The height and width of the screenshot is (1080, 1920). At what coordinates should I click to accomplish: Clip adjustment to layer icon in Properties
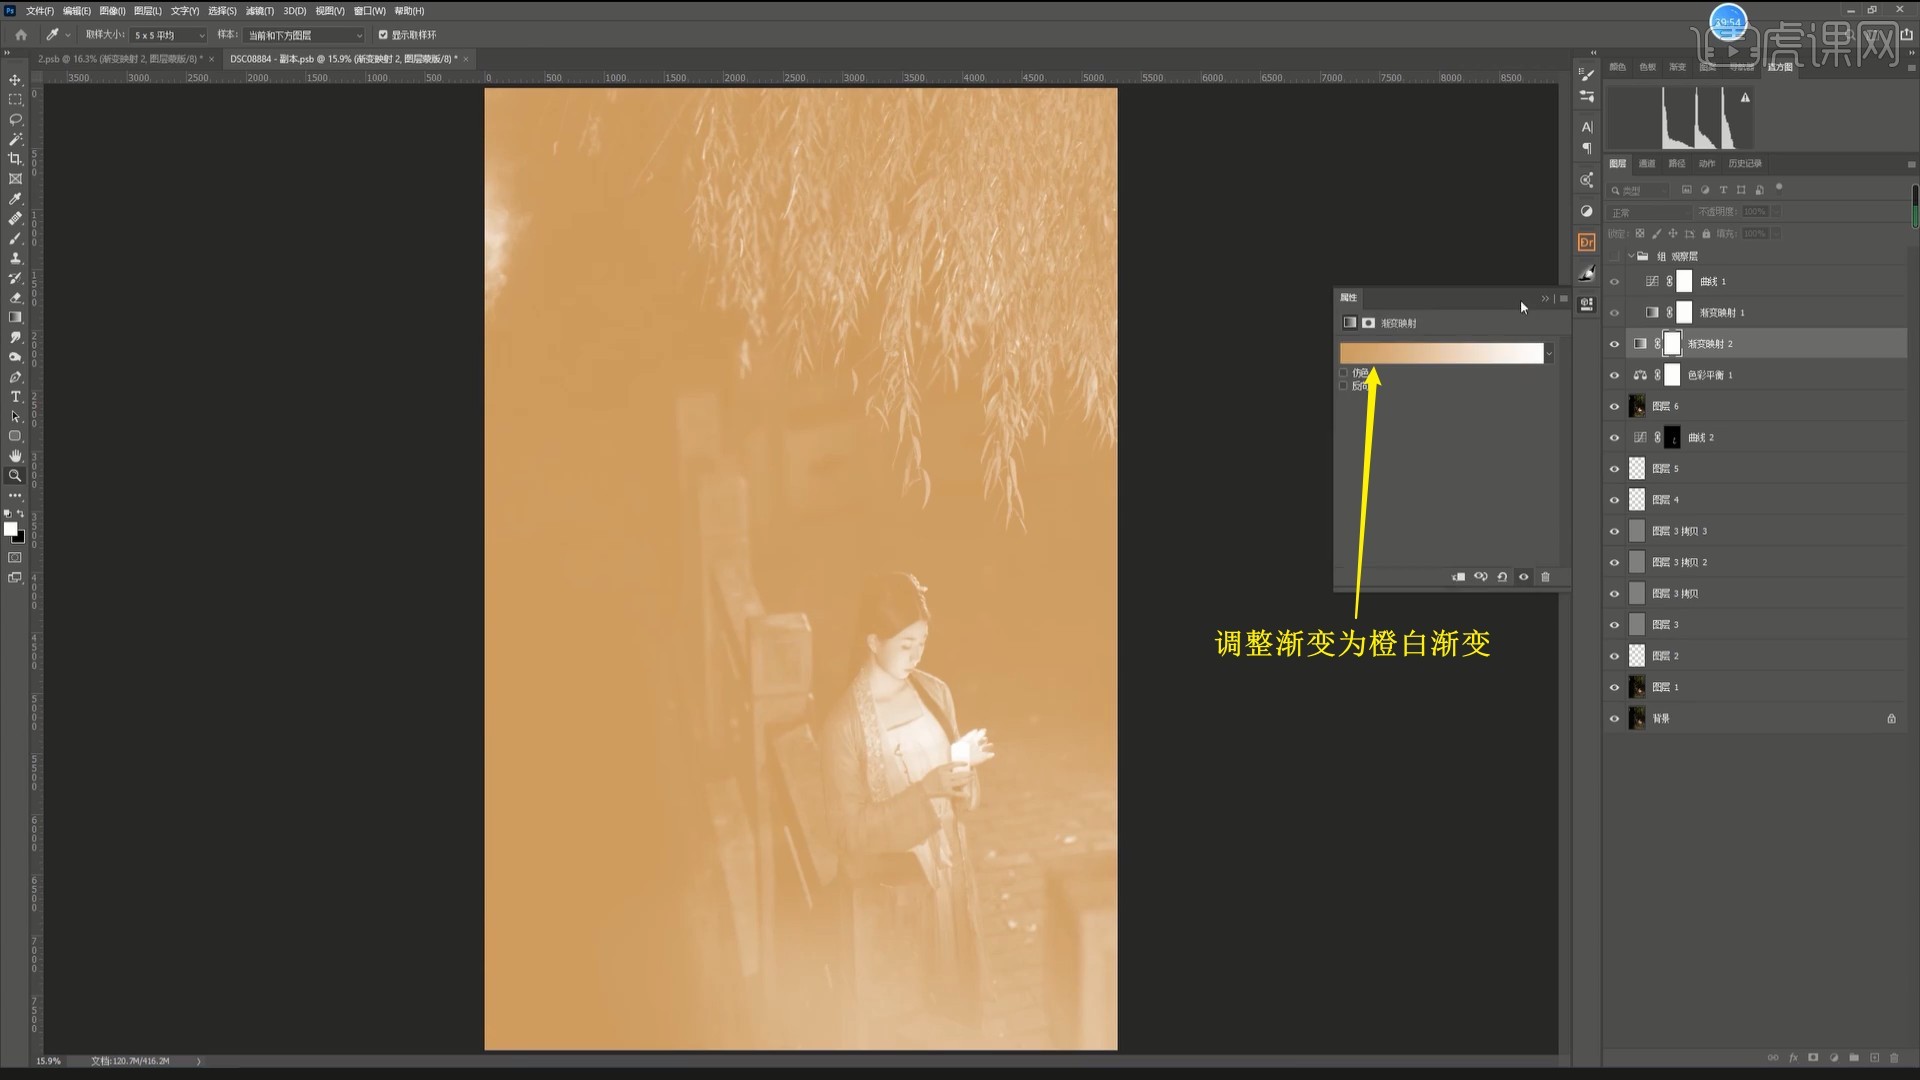pyautogui.click(x=1459, y=577)
